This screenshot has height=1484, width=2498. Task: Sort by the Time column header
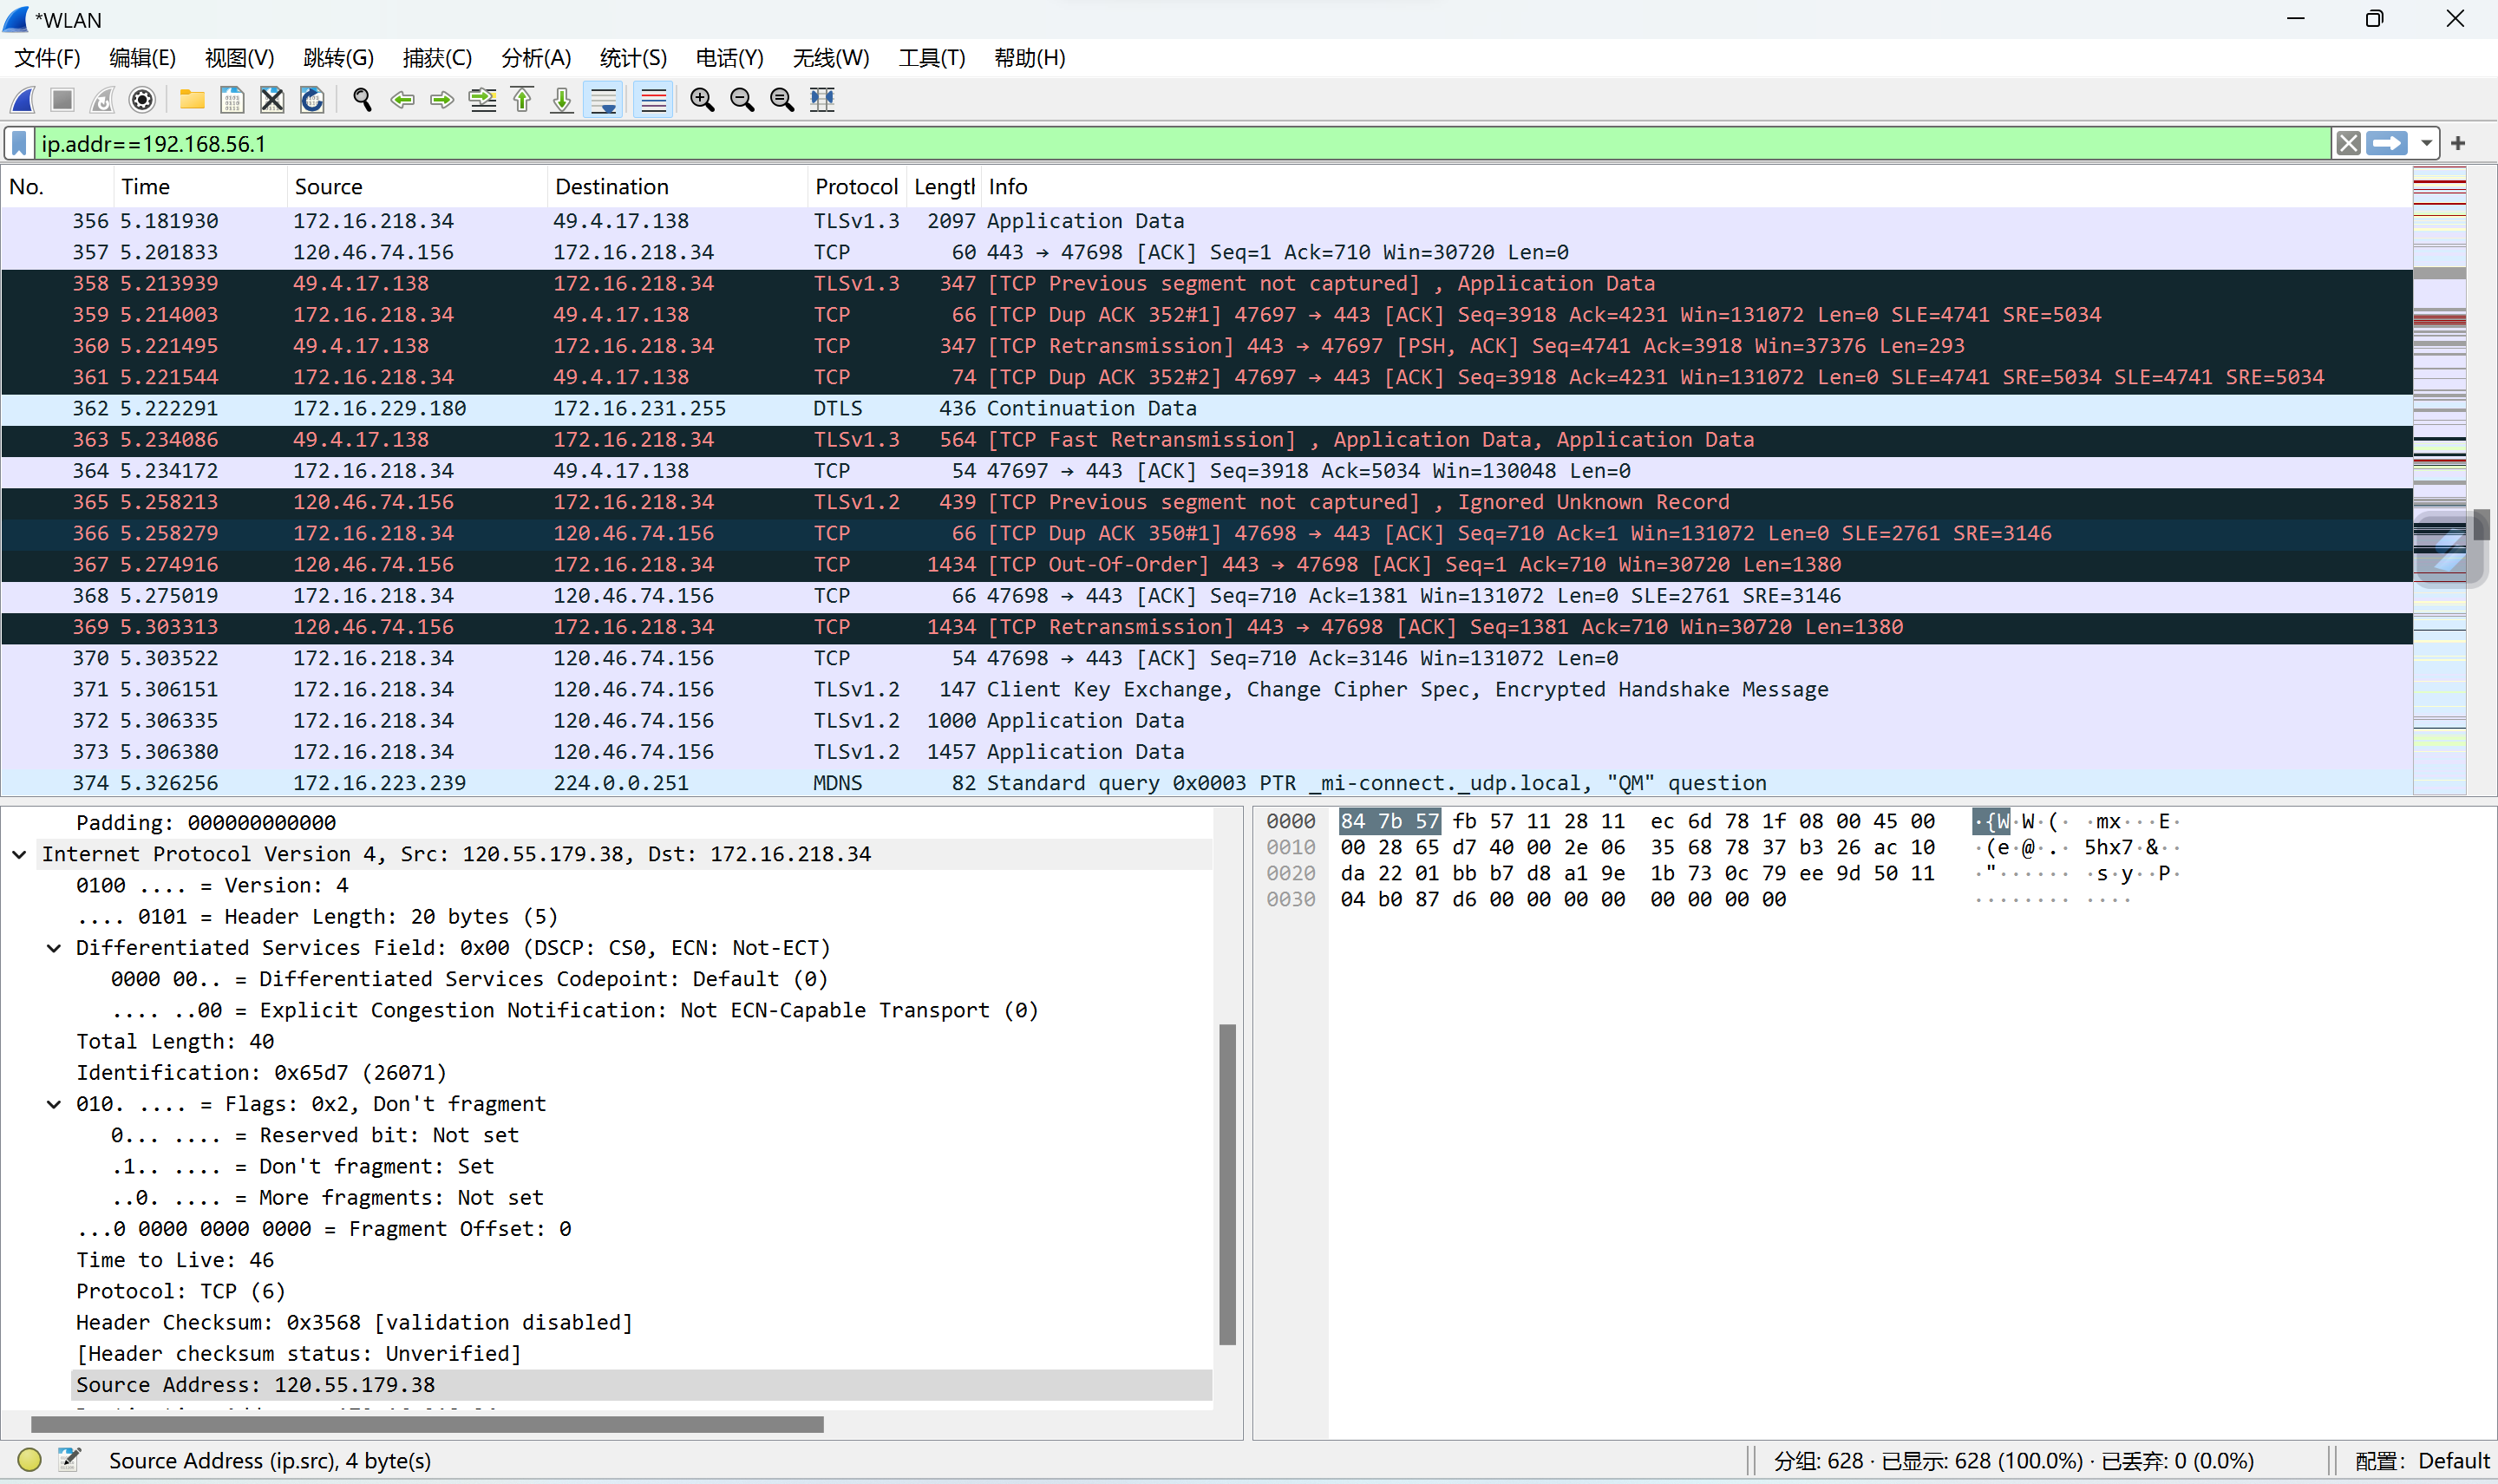(x=200, y=187)
